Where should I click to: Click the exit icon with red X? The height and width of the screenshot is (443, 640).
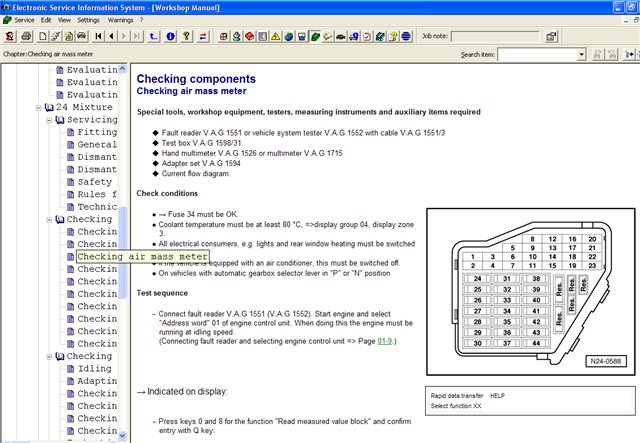click(x=10, y=36)
